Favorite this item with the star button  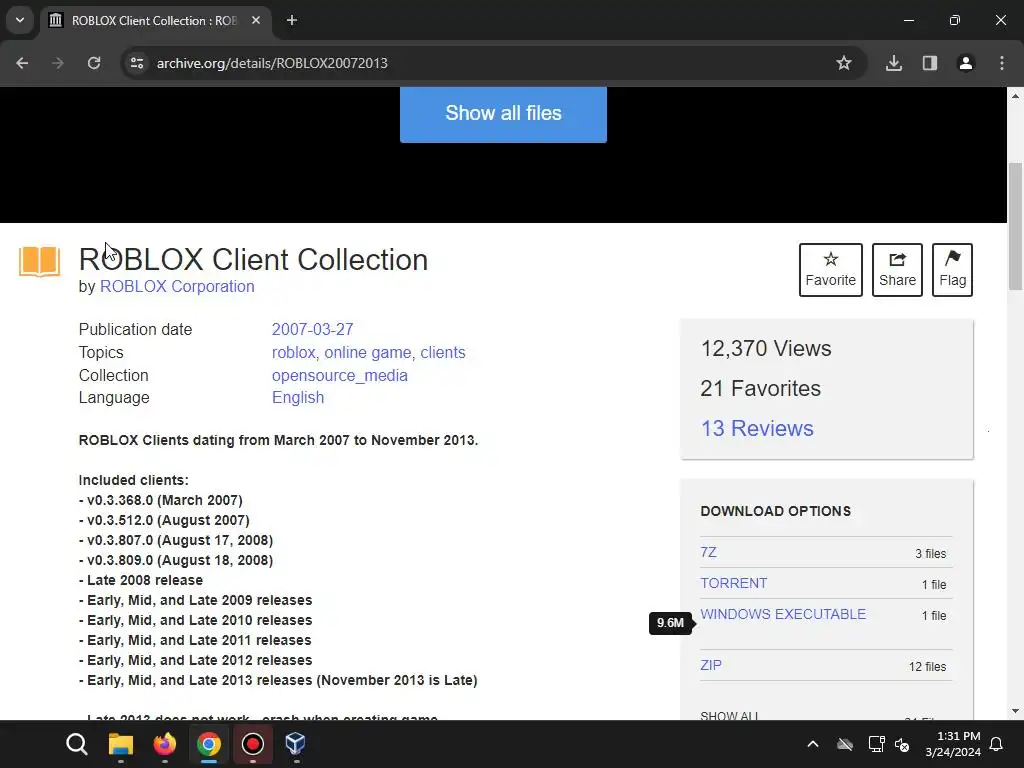click(831, 270)
